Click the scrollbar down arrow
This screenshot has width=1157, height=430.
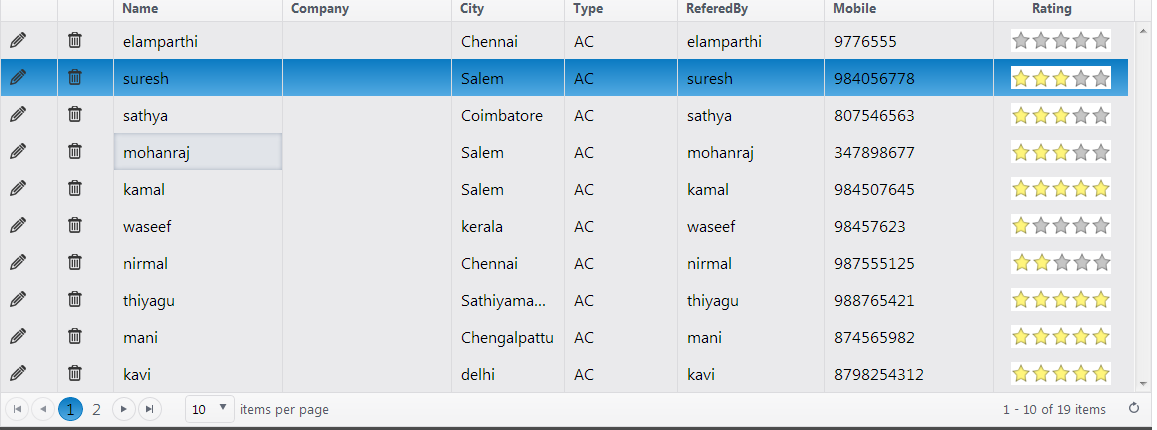coord(1143,382)
